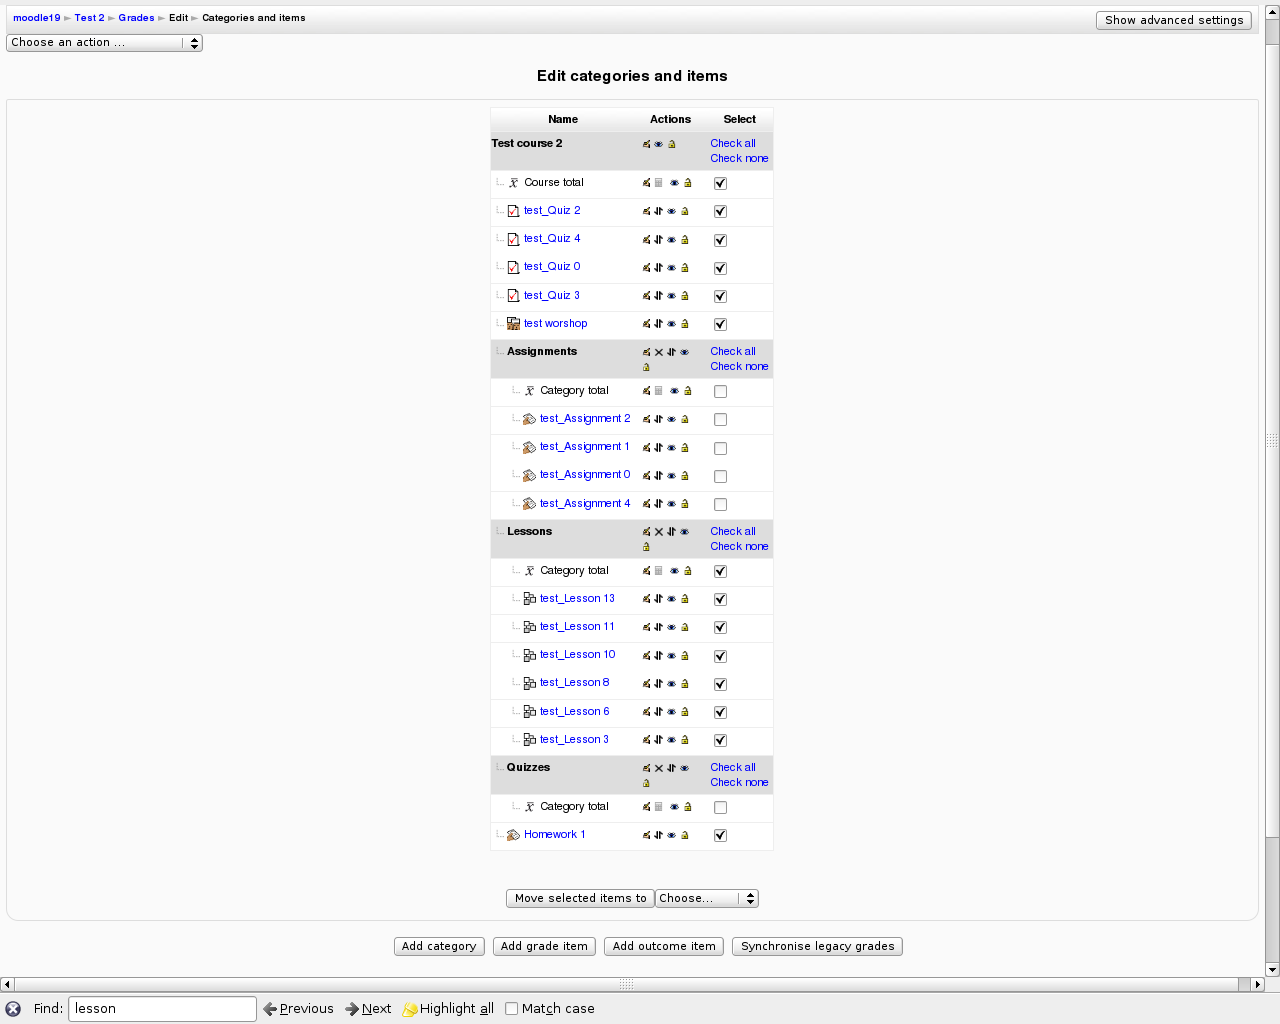Click move icon for test_Quiz 4
This screenshot has width=1280, height=1024.
658,239
